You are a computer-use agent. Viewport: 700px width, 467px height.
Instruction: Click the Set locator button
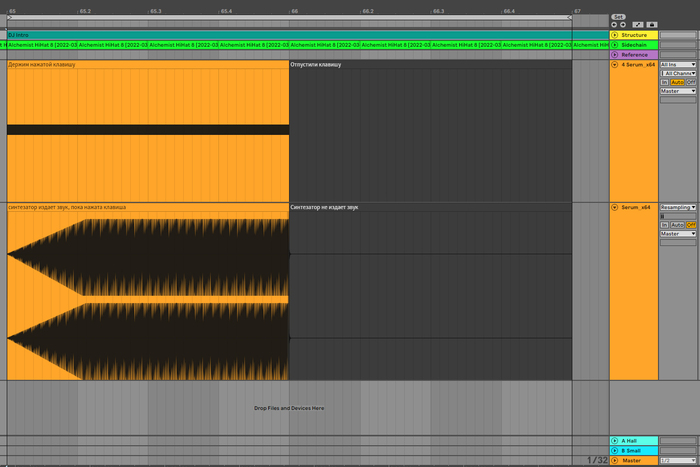pos(618,17)
